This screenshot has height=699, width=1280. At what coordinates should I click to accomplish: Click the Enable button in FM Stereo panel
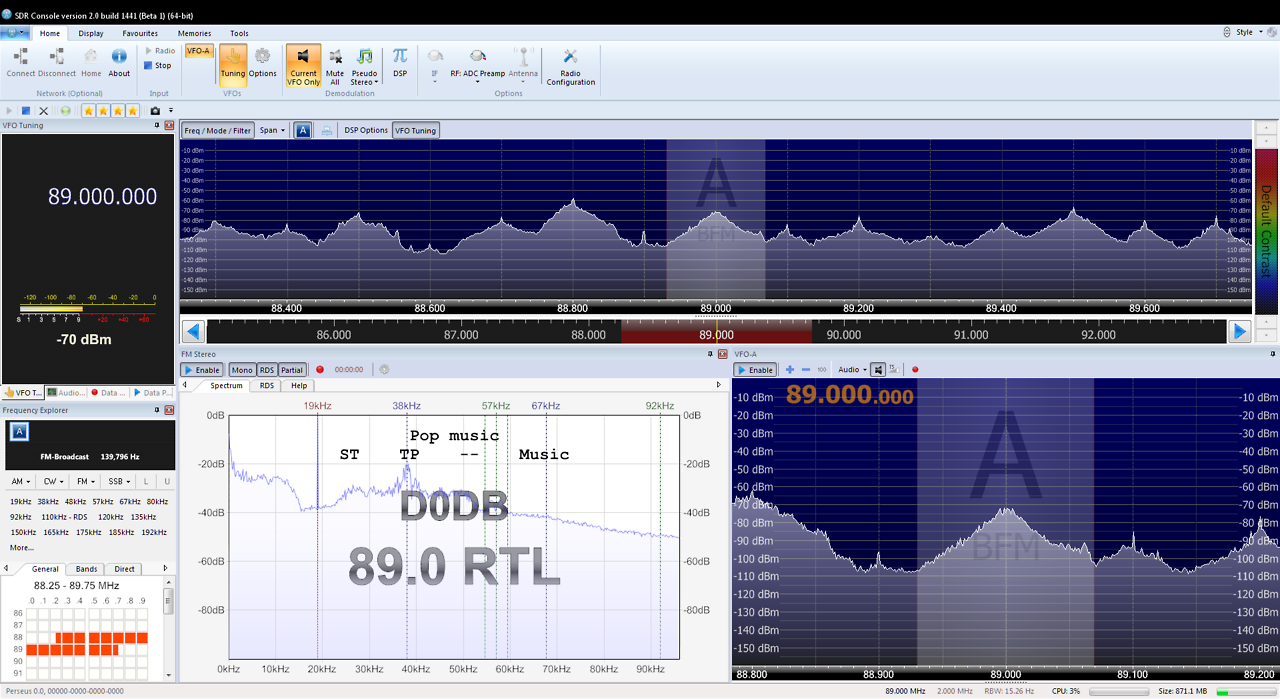click(201, 370)
